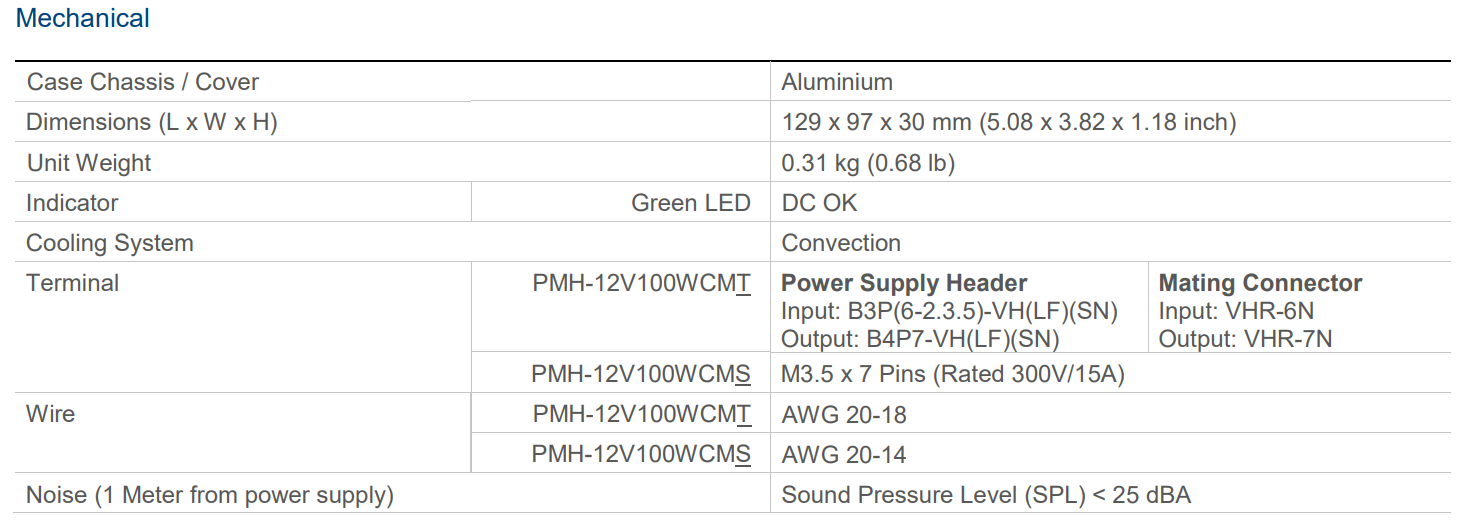Click the Wire row label
Image resolution: width=1477 pixels, height=522 pixels.
[50, 414]
